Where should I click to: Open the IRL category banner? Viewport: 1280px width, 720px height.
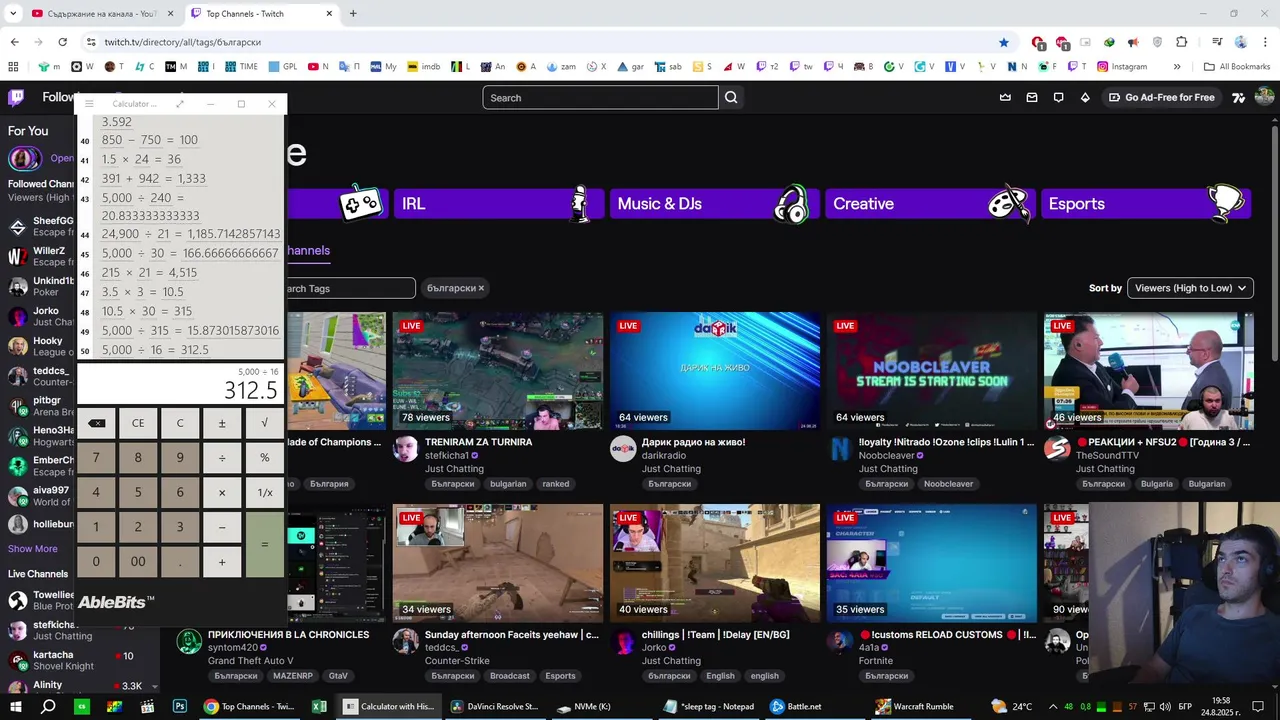point(499,203)
